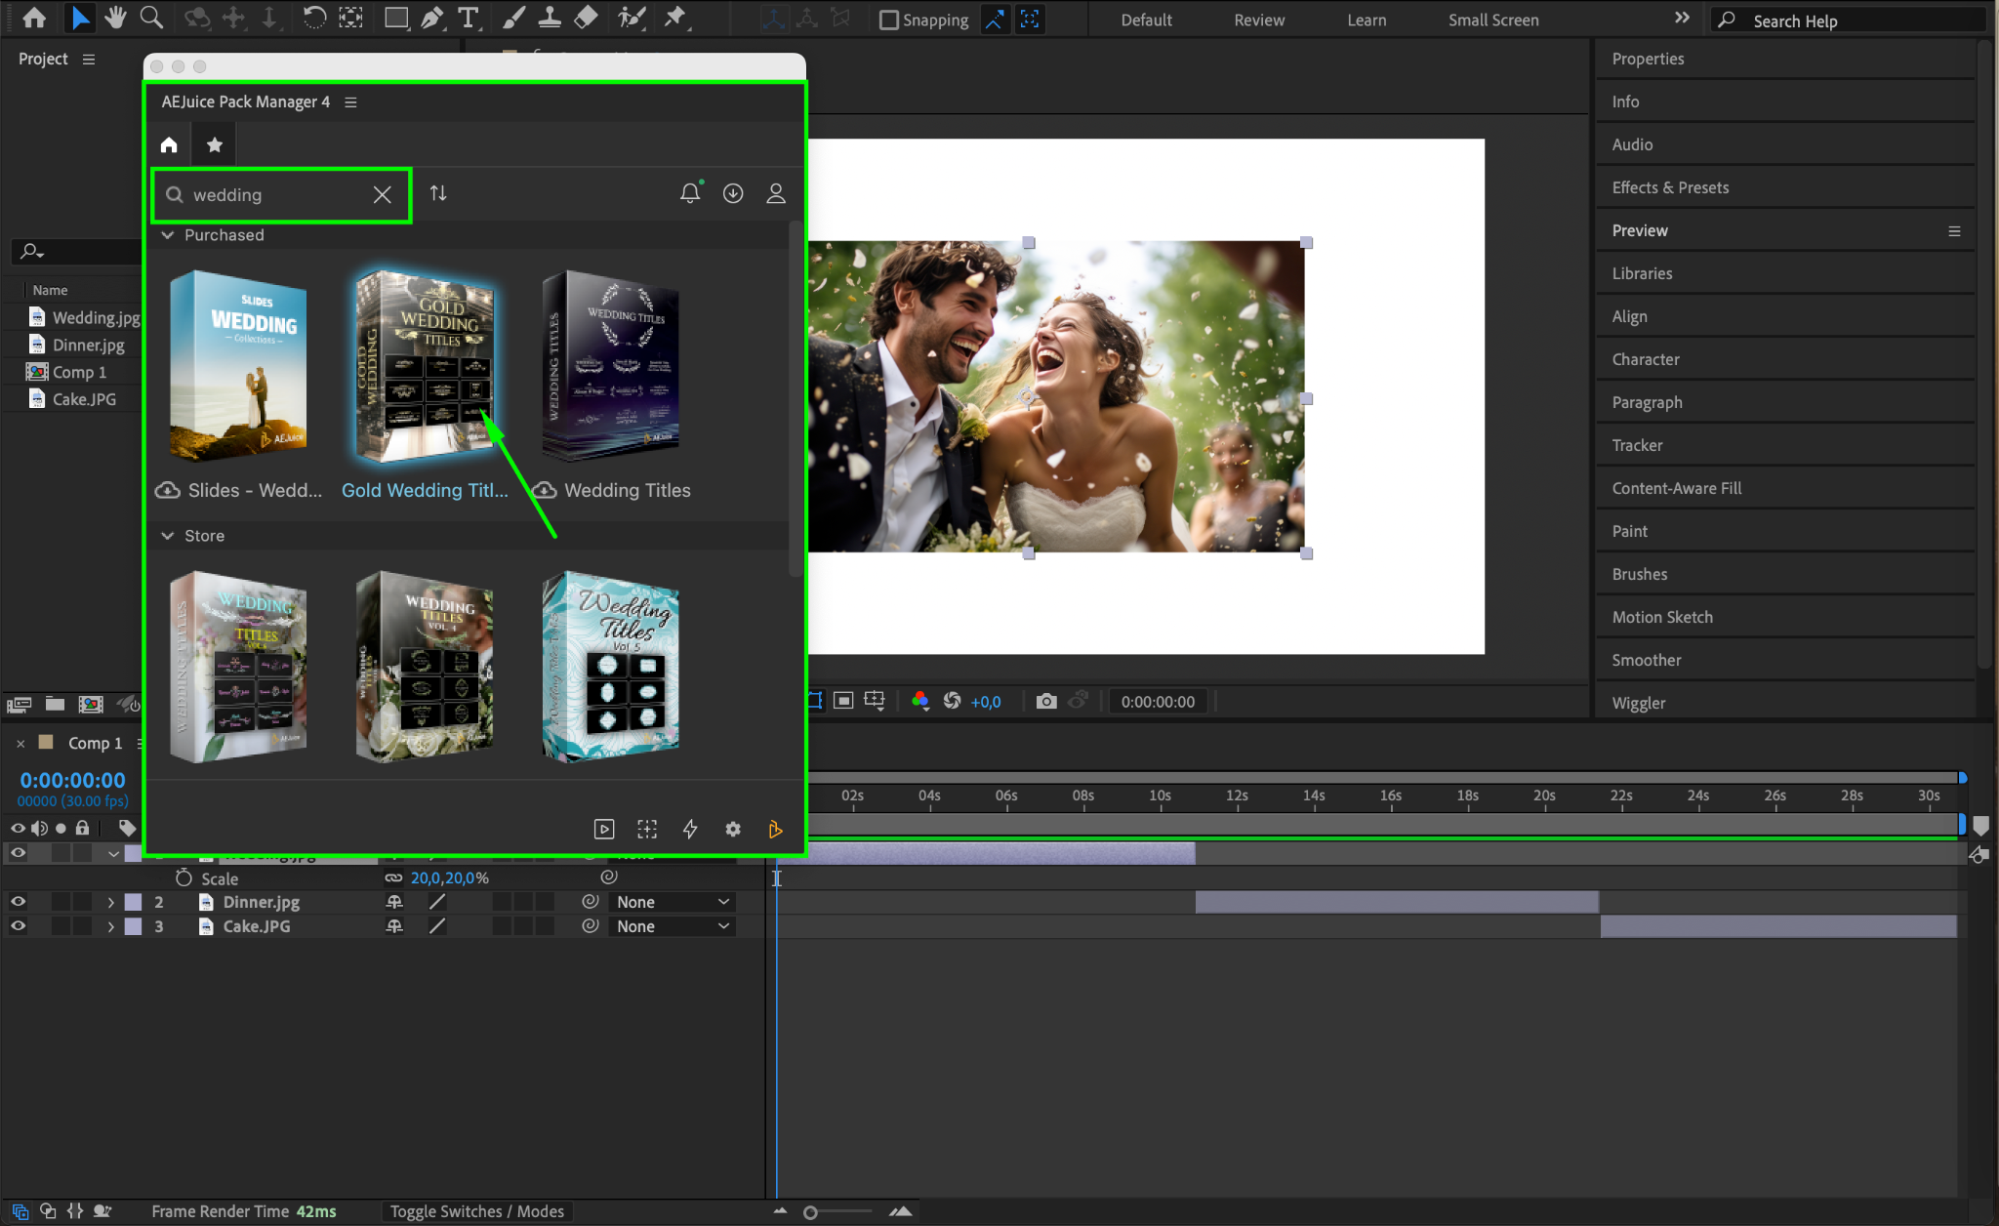This screenshot has height=1226, width=1999.
Task: Hide the Dinner.jpg layer
Action: [x=18, y=901]
